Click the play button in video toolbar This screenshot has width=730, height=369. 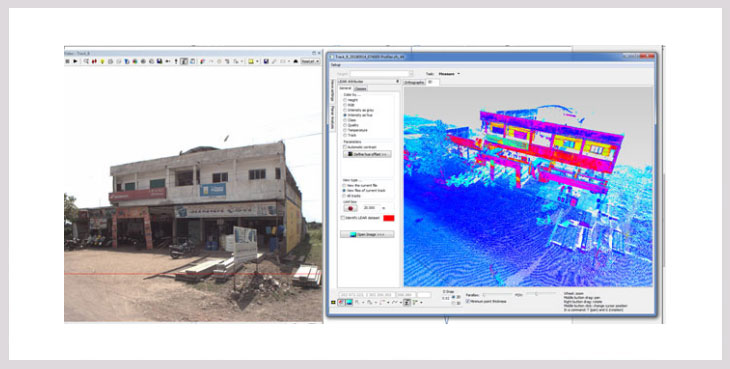coord(75,61)
